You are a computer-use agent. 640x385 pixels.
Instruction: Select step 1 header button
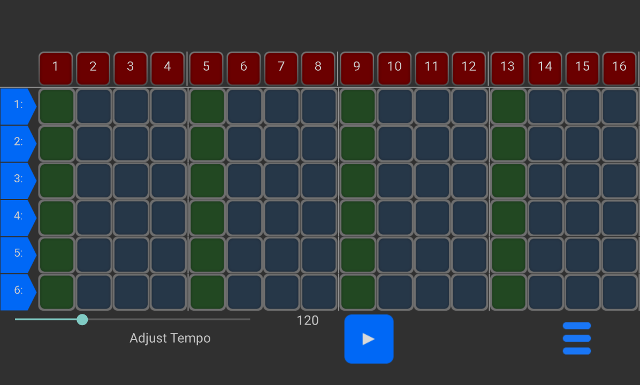pyautogui.click(x=56, y=68)
